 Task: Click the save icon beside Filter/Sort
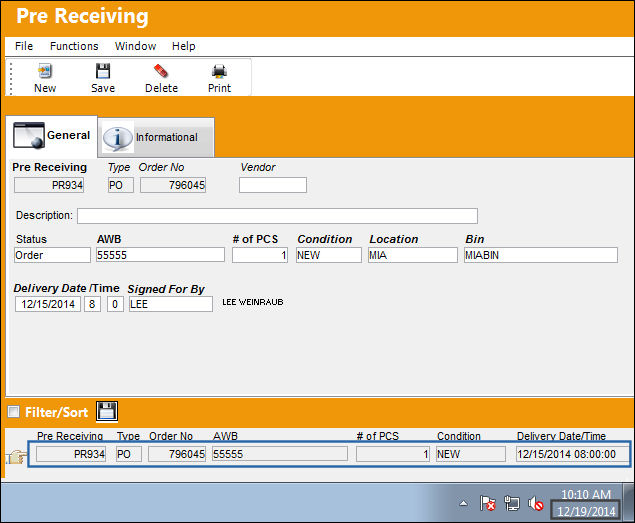[x=107, y=411]
